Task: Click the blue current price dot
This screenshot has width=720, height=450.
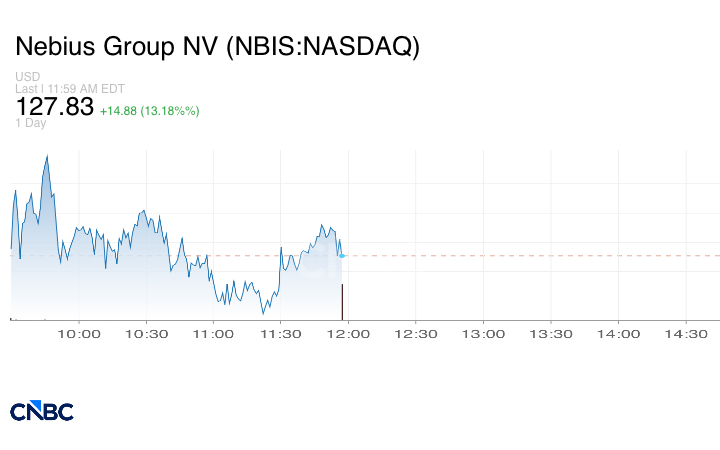Action: (x=342, y=256)
